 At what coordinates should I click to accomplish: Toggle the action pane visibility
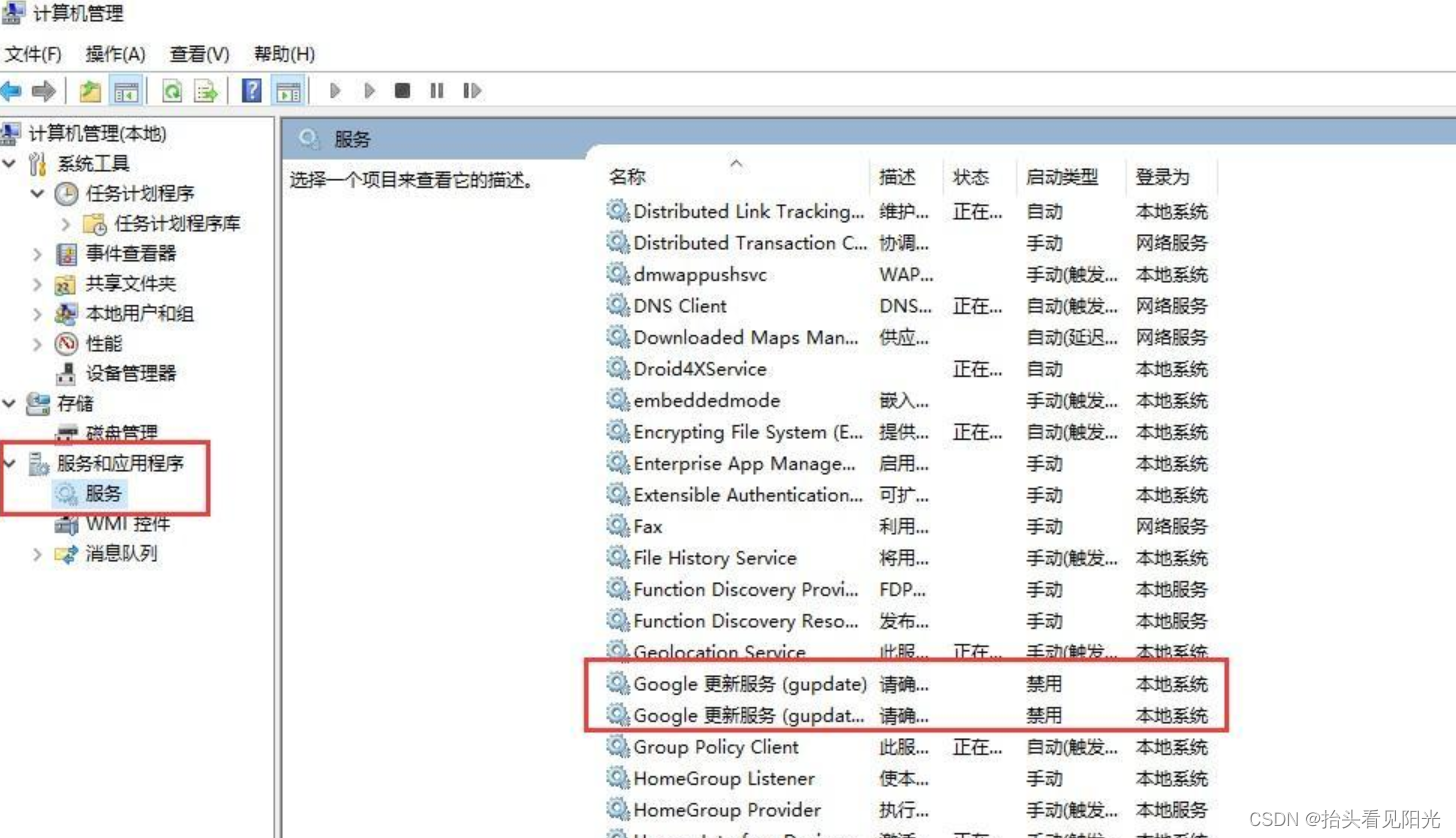[x=288, y=91]
